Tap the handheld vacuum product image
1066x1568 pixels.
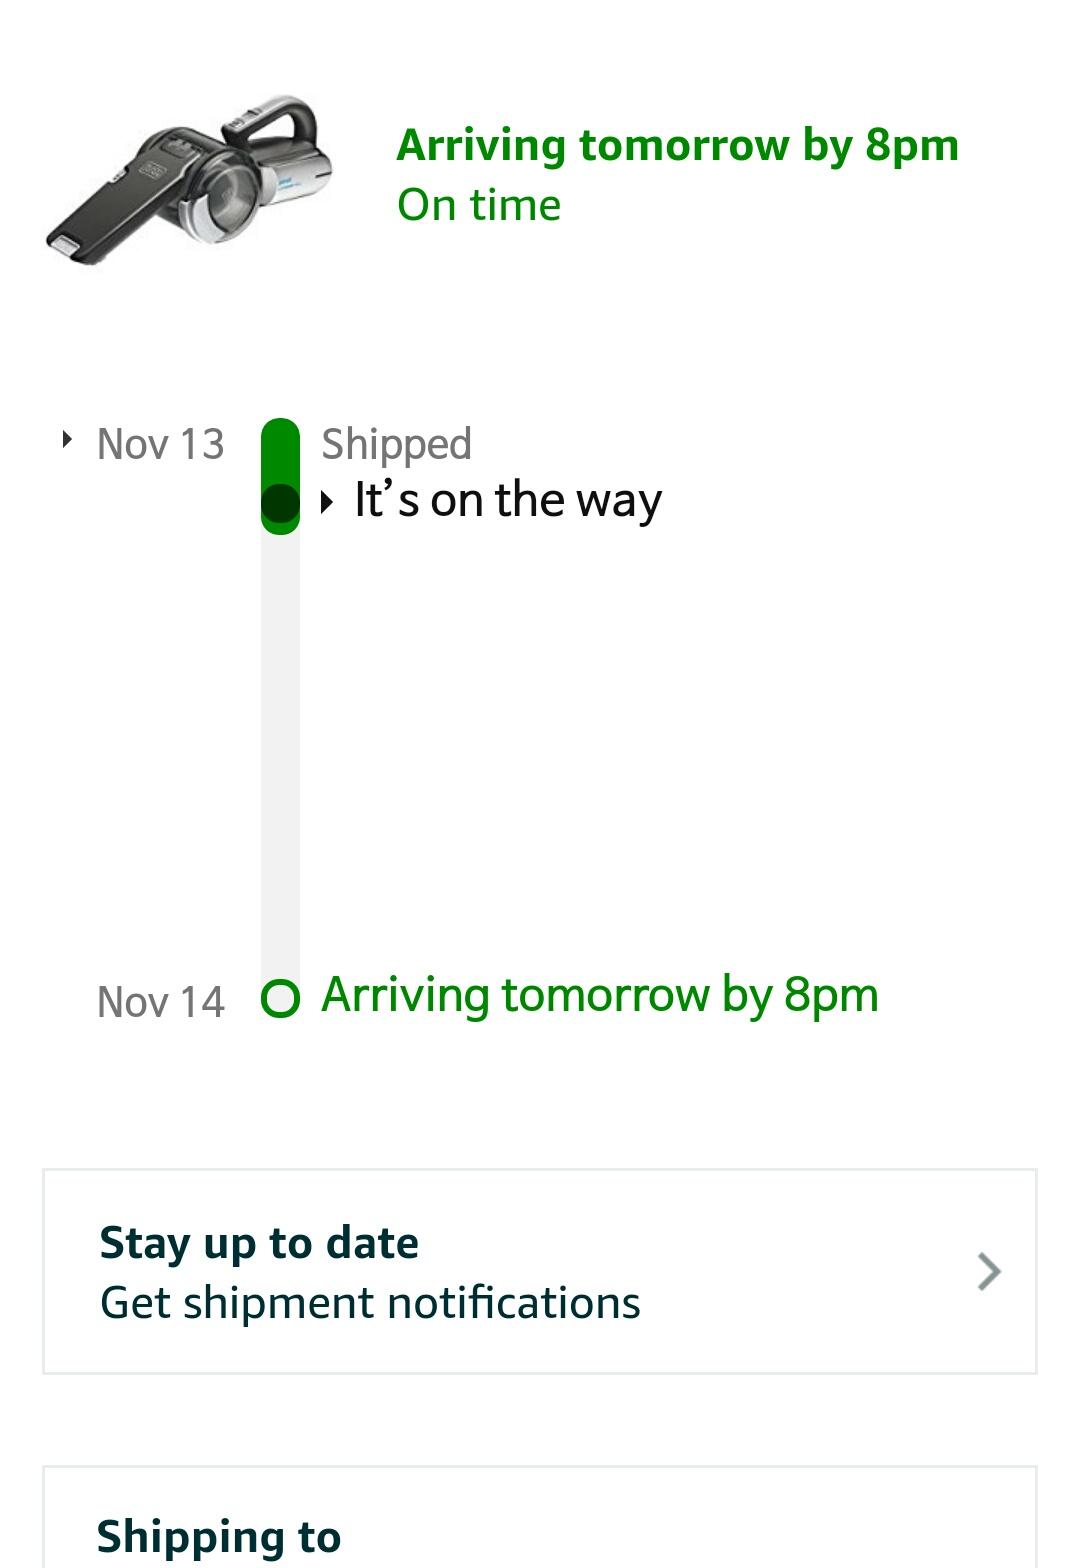[x=190, y=180]
